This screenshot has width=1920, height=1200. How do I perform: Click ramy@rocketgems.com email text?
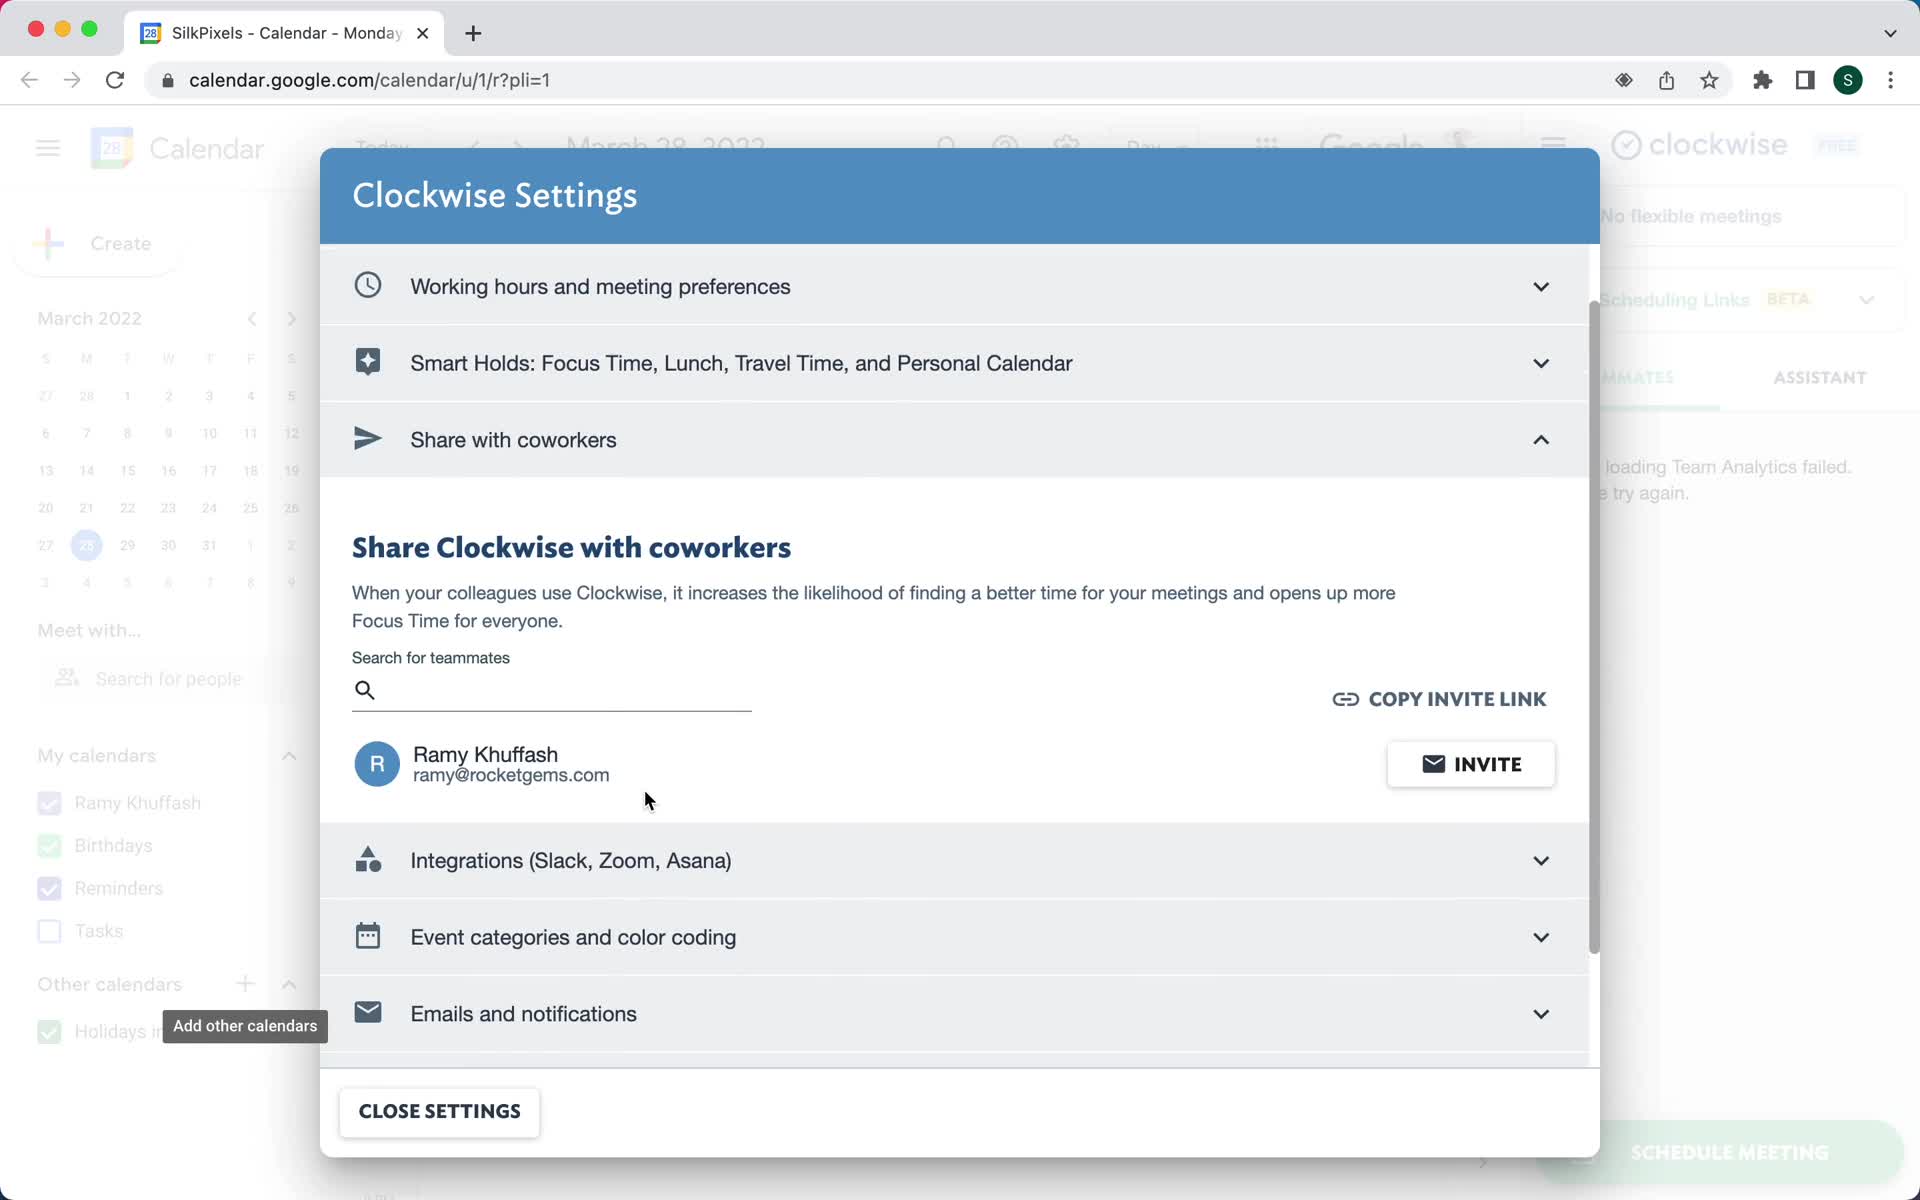click(x=511, y=775)
